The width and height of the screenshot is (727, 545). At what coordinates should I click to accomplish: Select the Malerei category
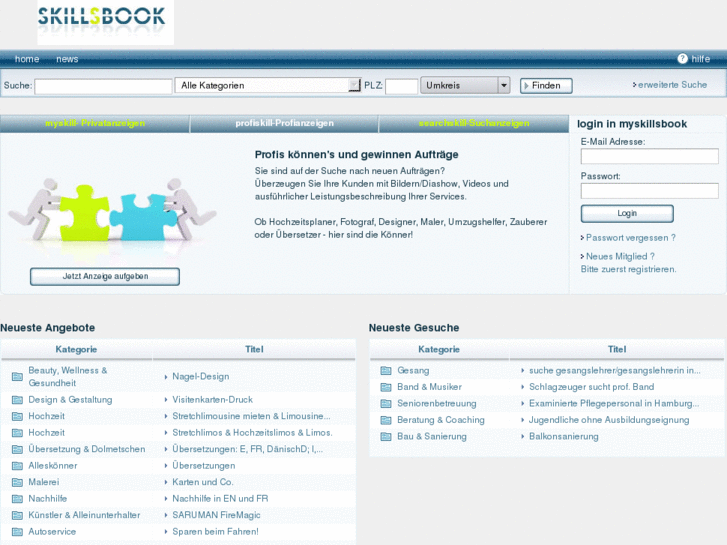44,482
